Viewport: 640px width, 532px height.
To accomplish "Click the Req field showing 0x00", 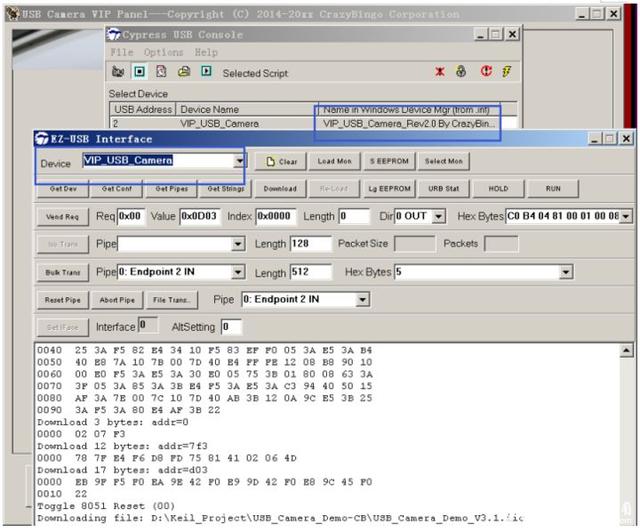I will (131, 216).
